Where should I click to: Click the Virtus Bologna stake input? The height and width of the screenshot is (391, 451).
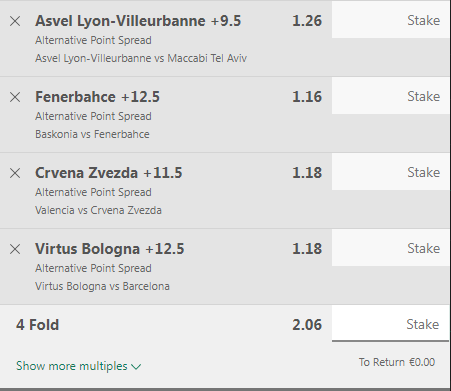390,248
